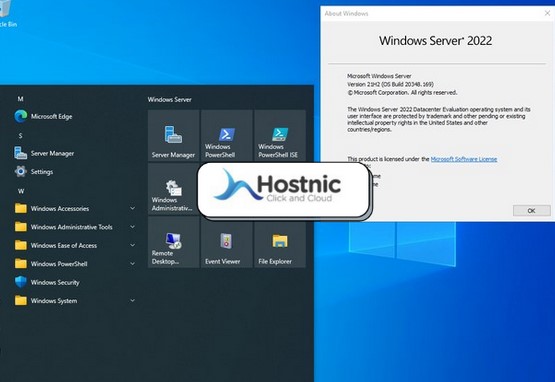Open the Settings gear icon

pos(21,172)
